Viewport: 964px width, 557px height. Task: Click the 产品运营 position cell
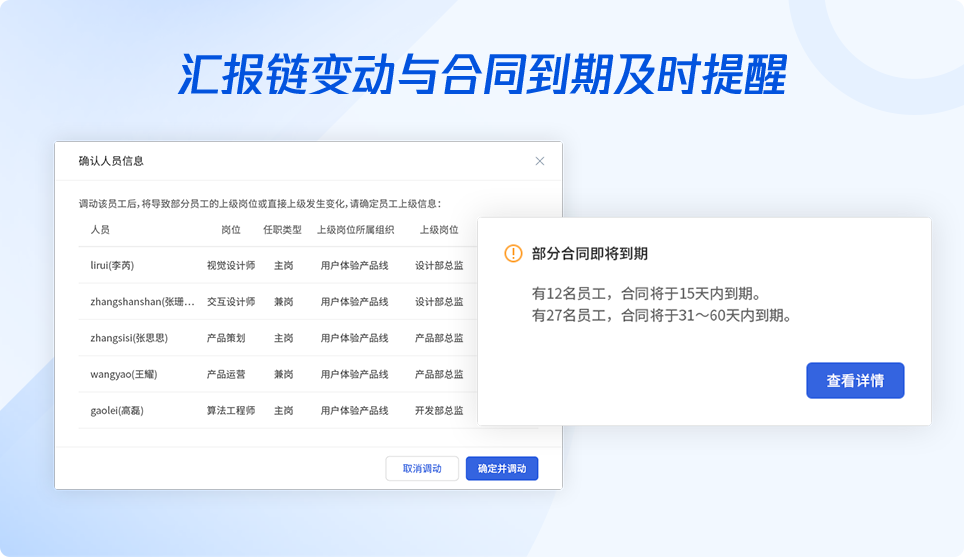tap(226, 374)
